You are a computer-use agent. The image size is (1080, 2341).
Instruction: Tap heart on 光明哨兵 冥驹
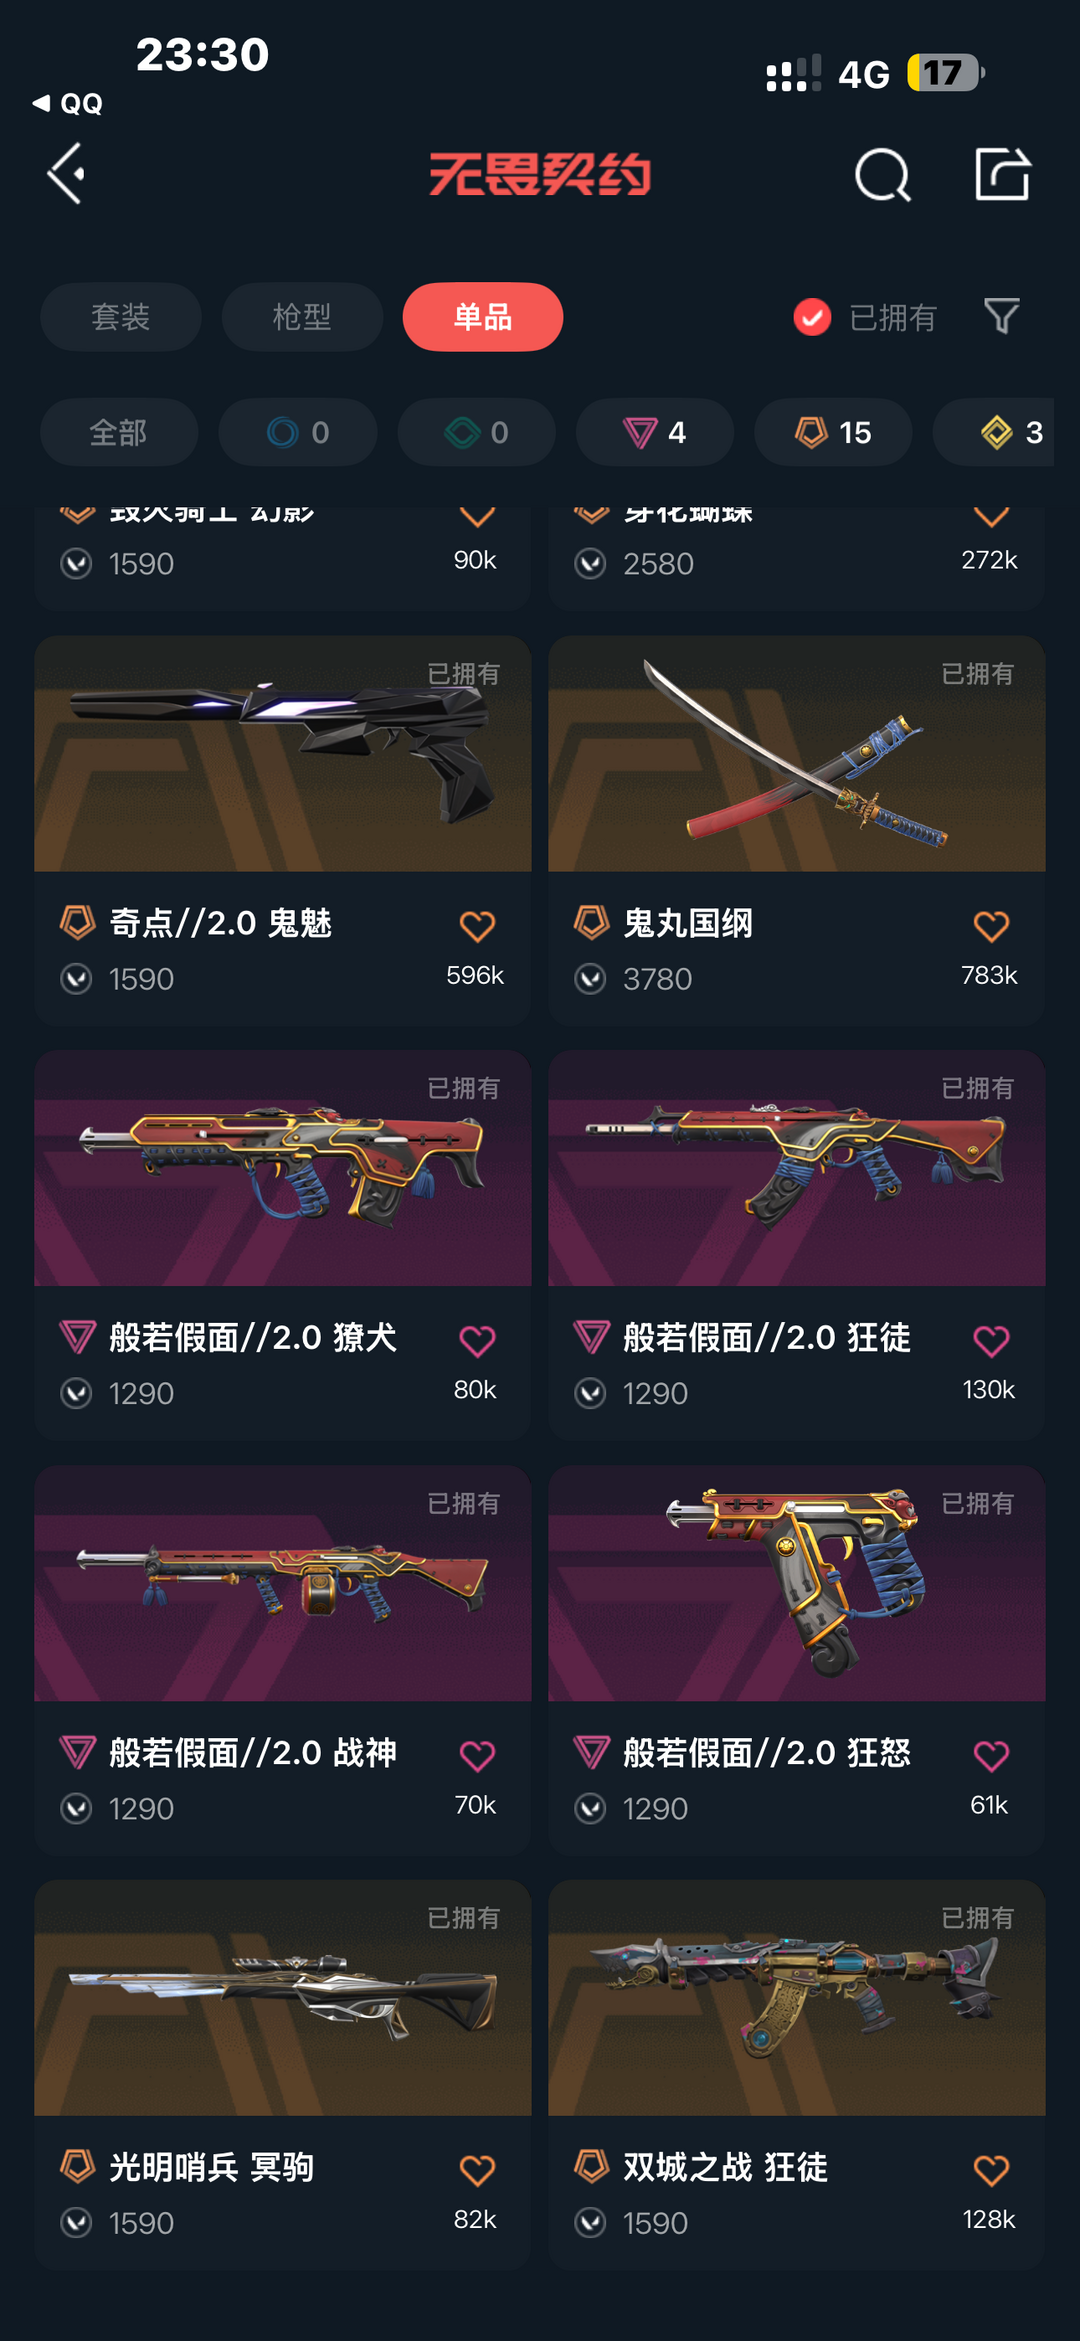point(477,2170)
